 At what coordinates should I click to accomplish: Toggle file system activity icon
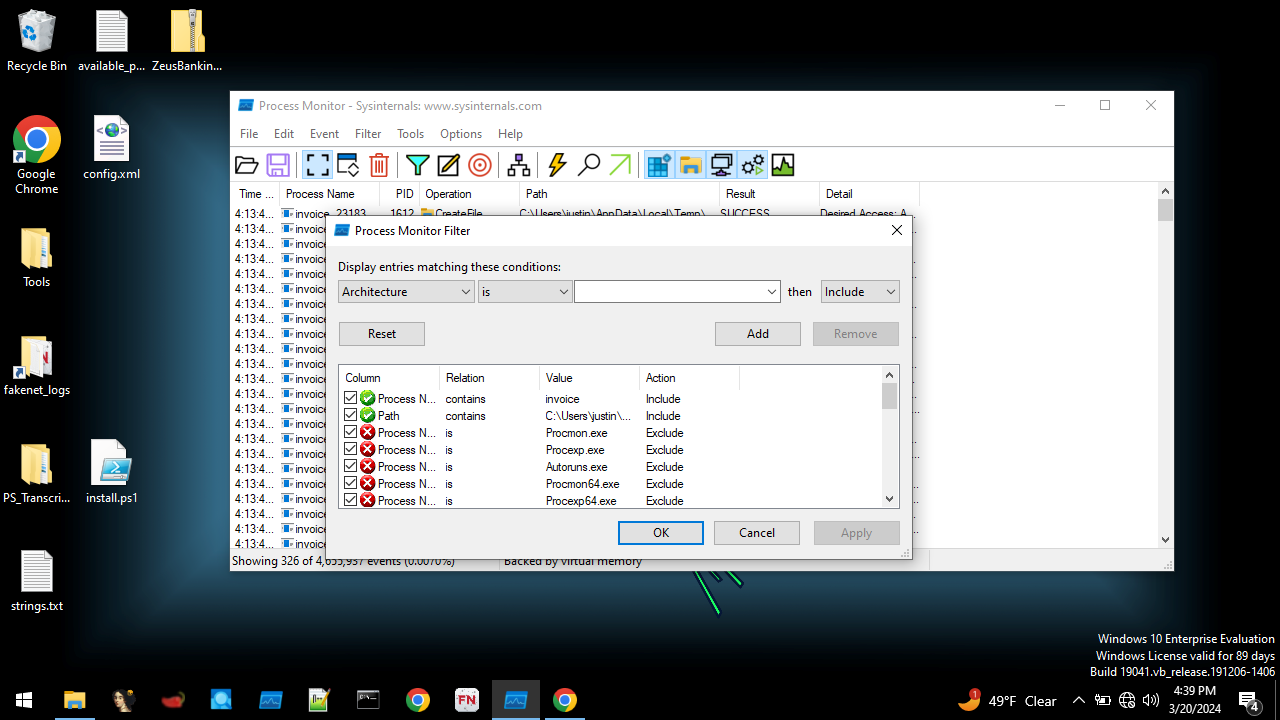[691, 165]
